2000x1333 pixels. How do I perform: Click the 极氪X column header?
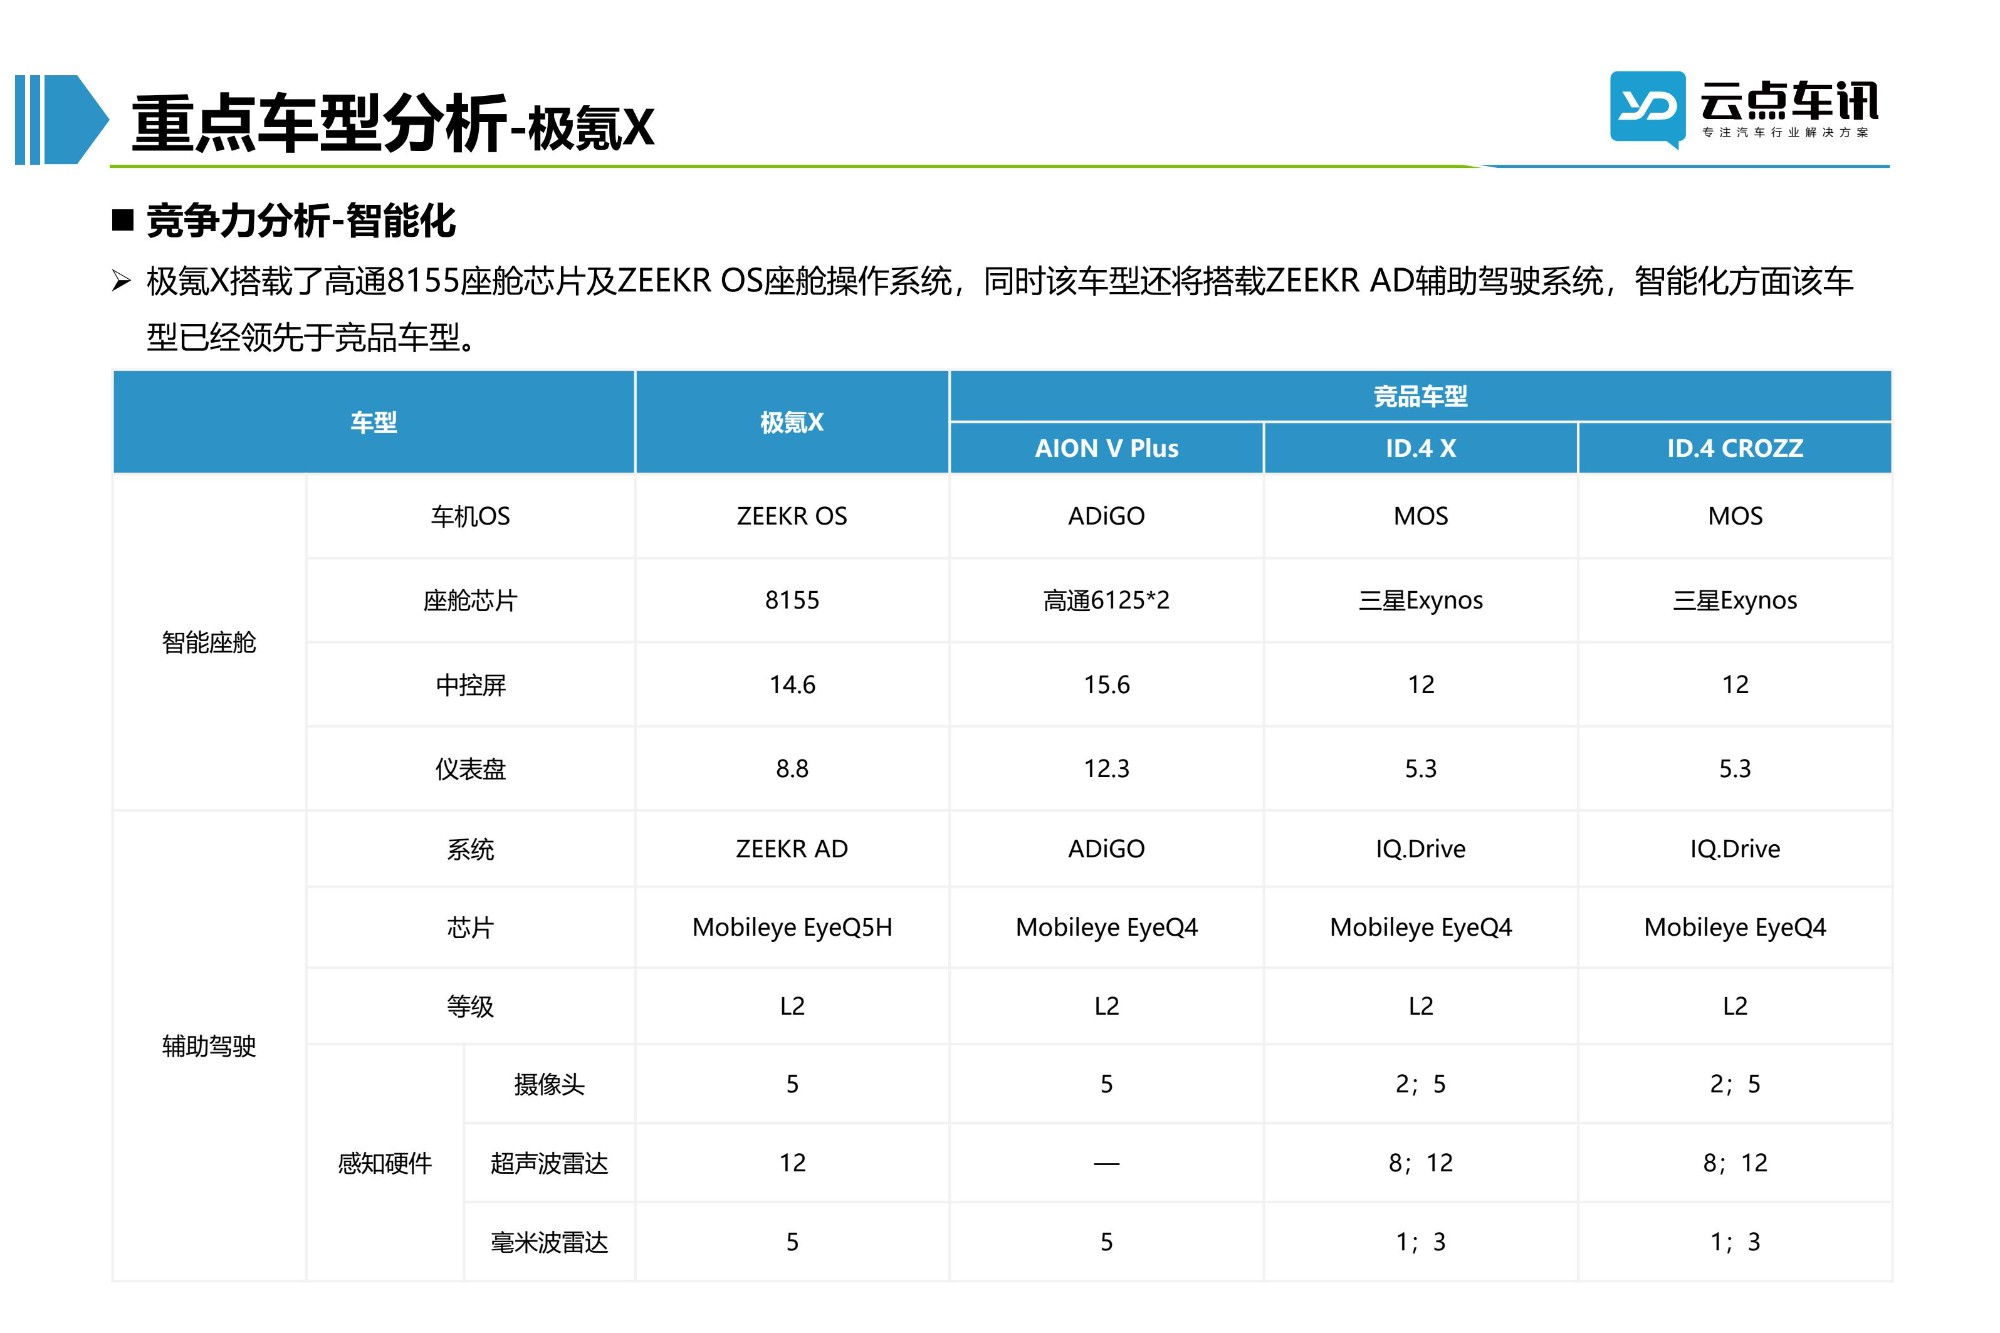[x=792, y=422]
